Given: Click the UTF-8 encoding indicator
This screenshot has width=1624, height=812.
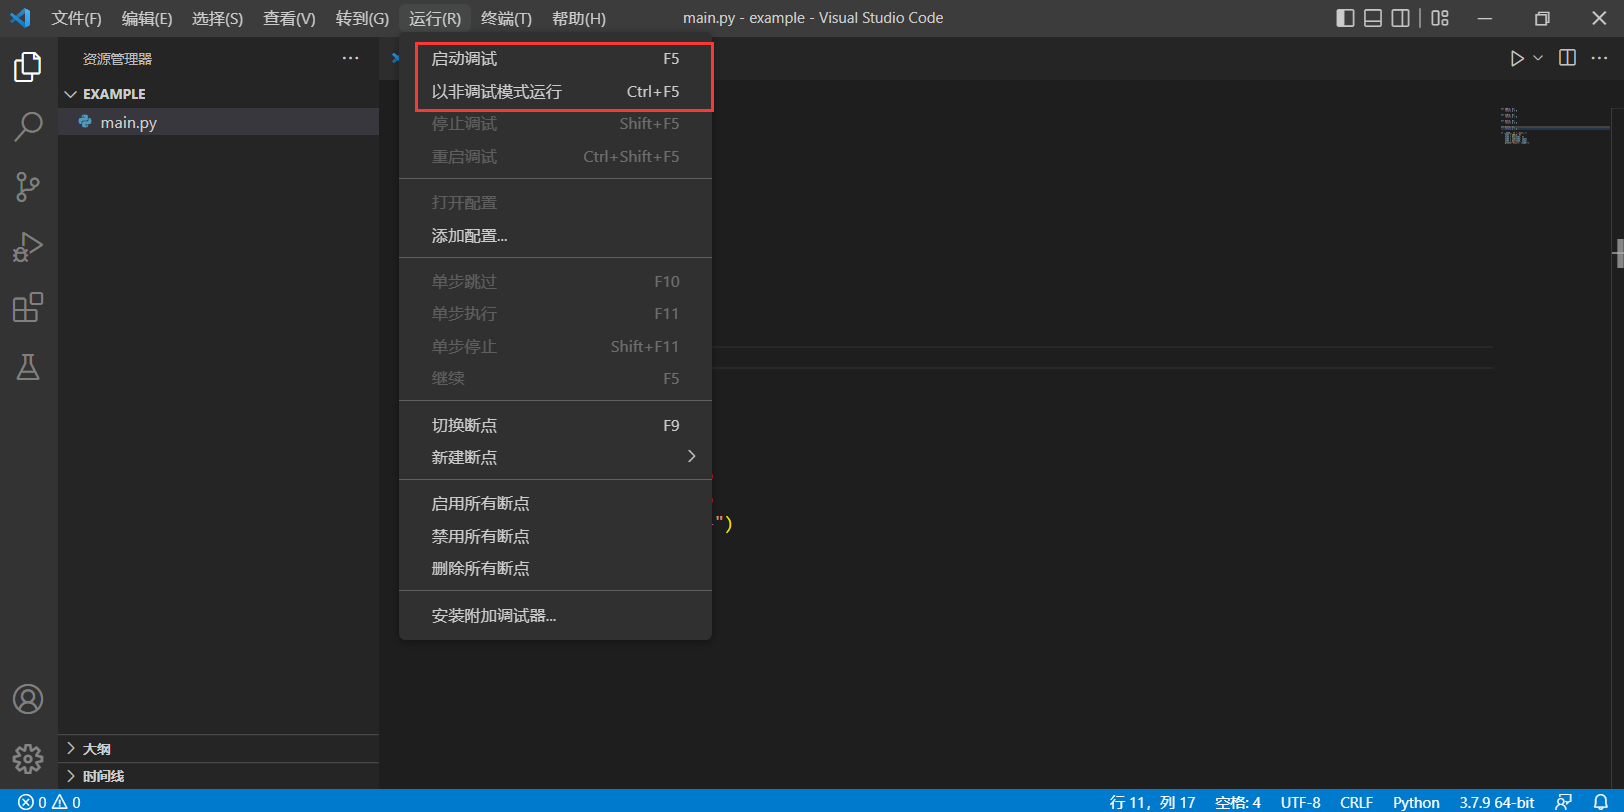Looking at the screenshot, I should pyautogui.click(x=1300, y=802).
